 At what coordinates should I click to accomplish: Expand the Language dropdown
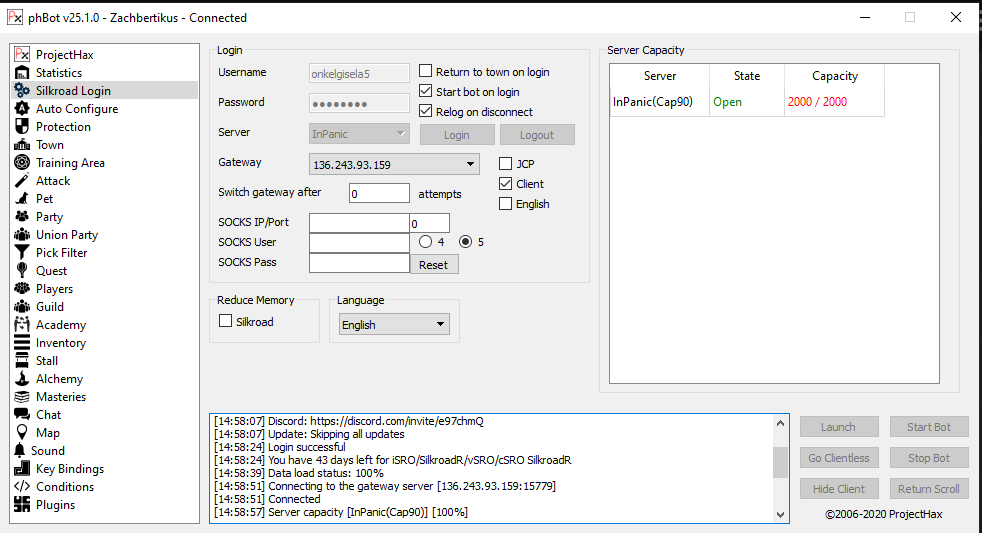click(440, 324)
